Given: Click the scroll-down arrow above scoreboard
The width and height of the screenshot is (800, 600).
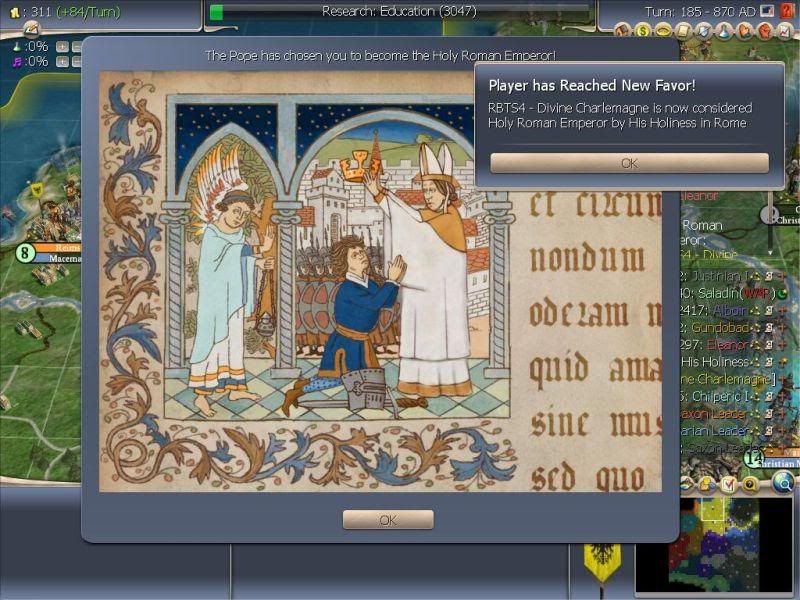Looking at the screenshot, I should 770,253.
